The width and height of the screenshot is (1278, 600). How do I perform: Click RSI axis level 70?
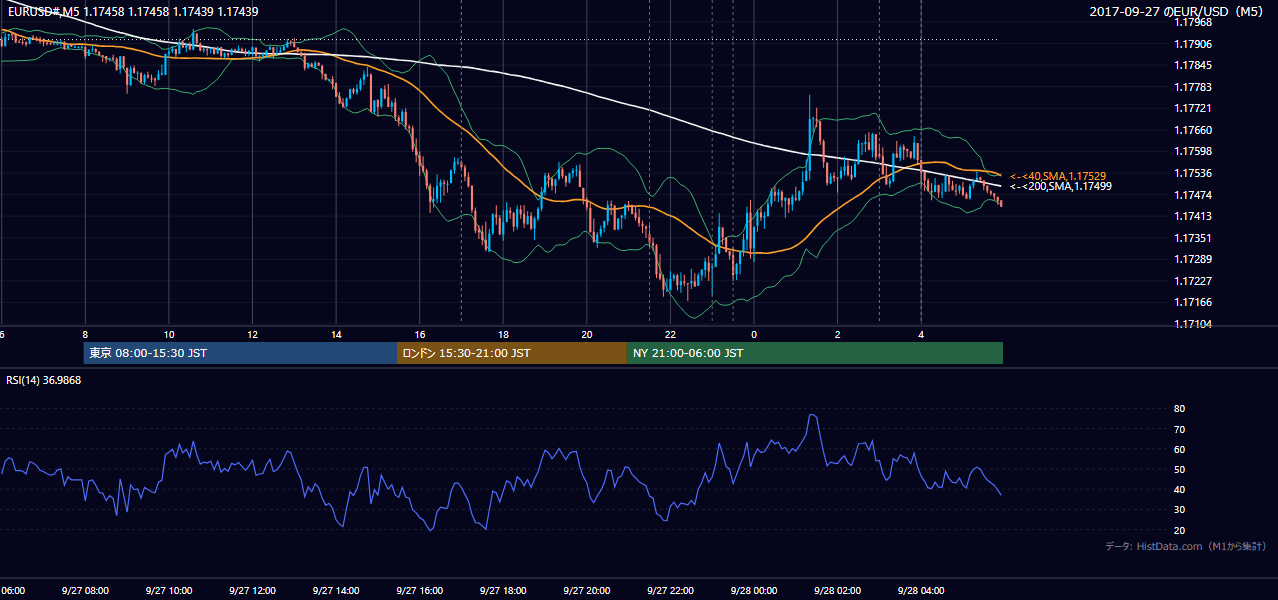[x=1180, y=429]
